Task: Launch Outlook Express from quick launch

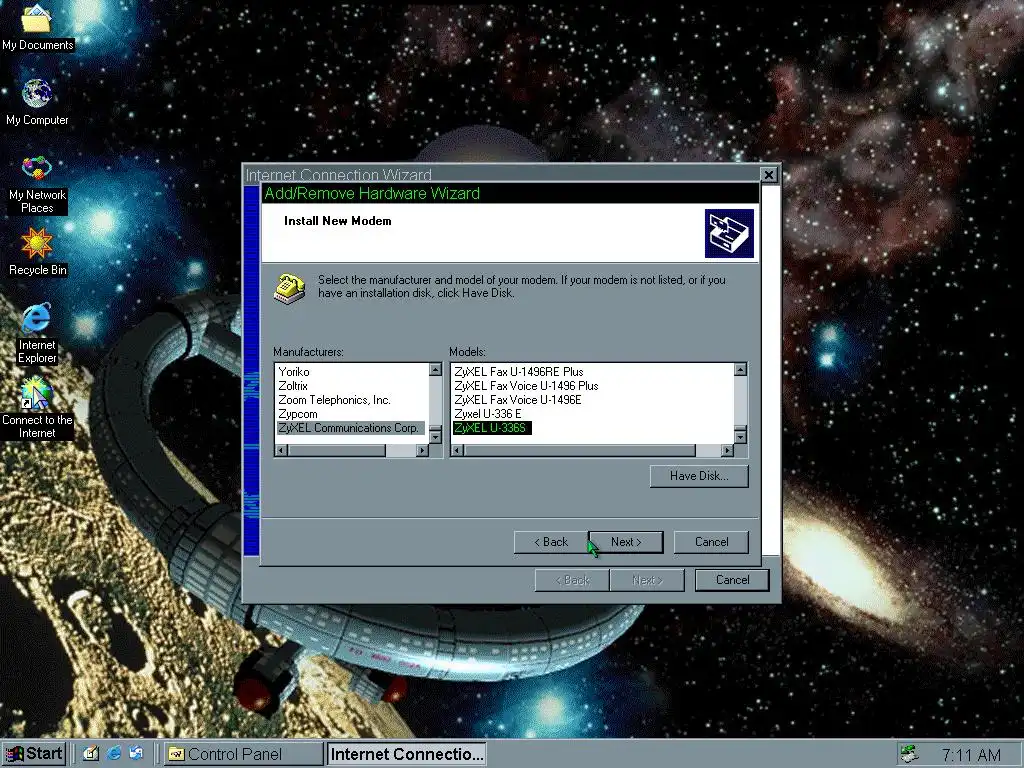Action: click(136, 754)
